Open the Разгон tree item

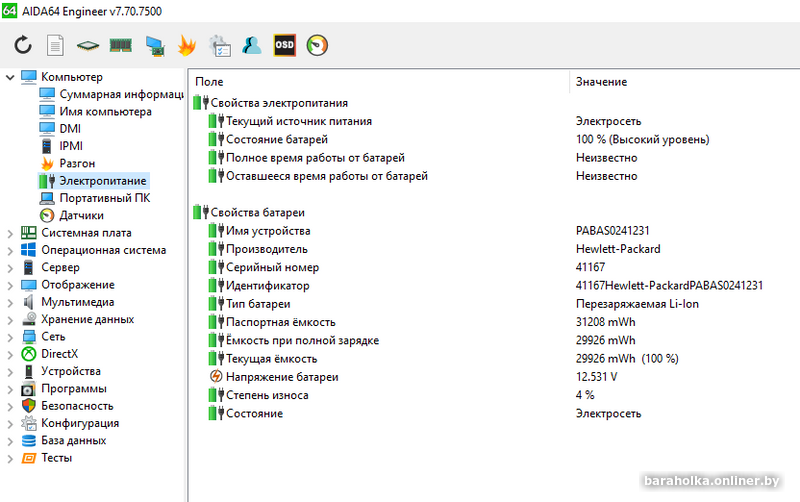point(77,163)
